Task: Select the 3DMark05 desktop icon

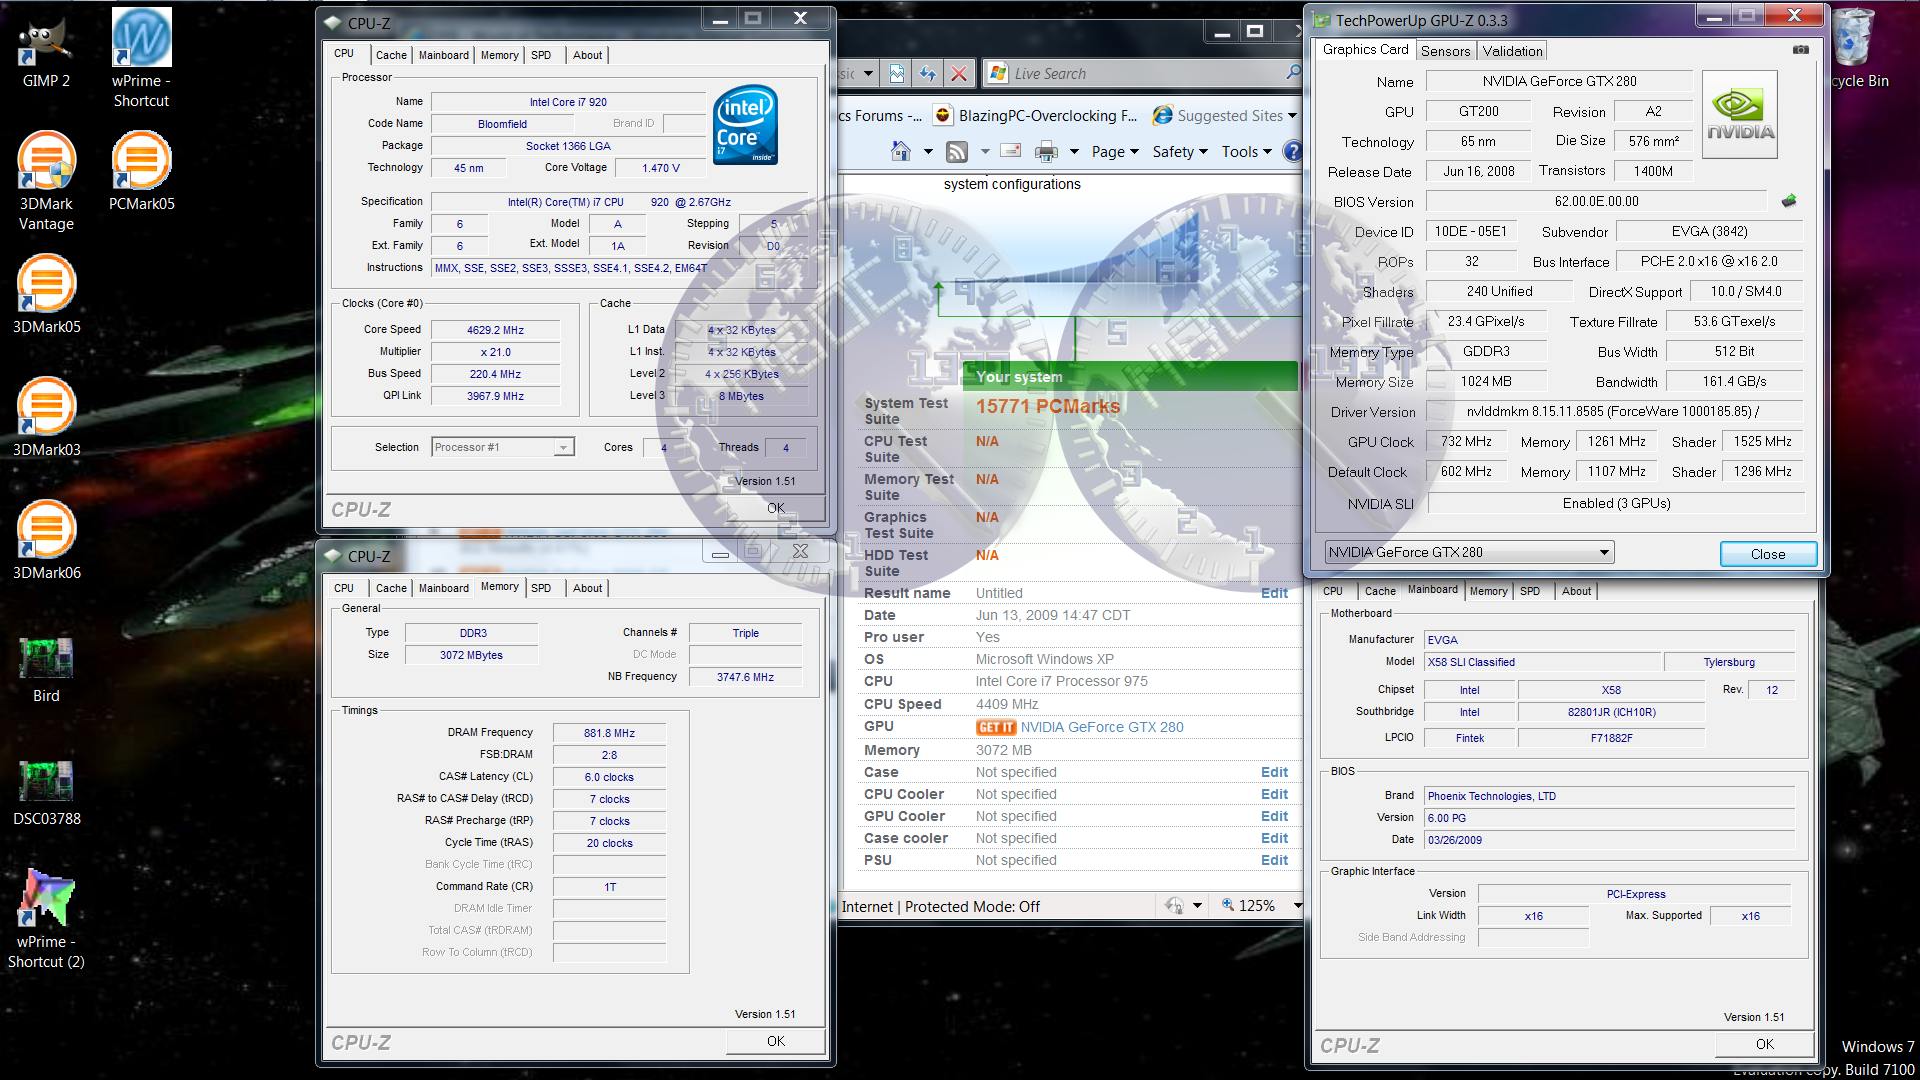Action: [47, 294]
